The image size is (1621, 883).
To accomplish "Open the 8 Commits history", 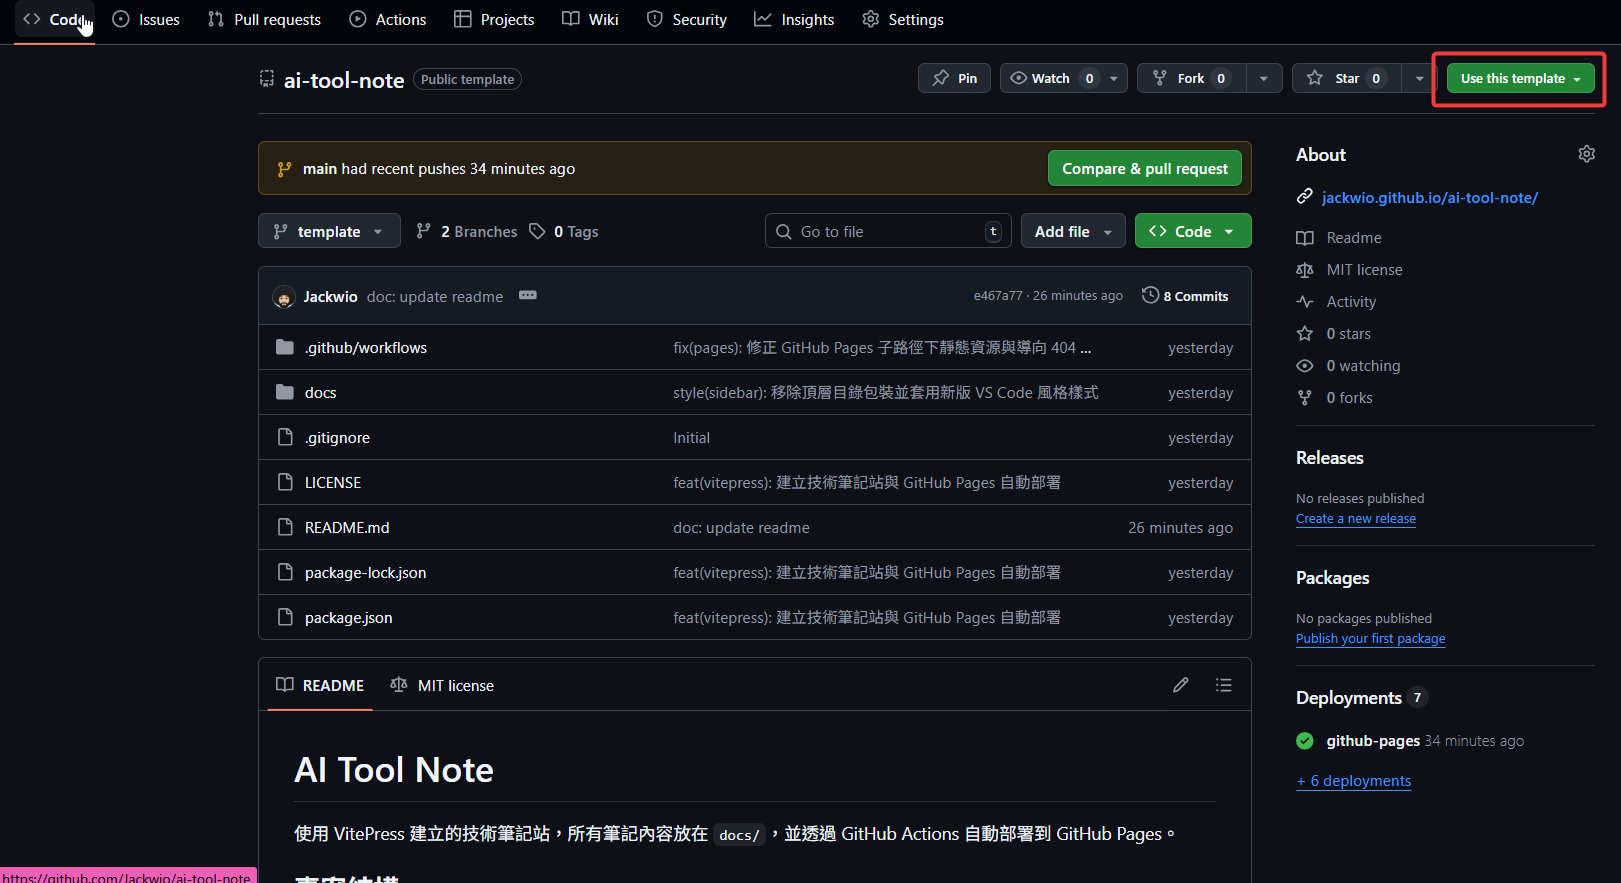I will (x=1185, y=296).
